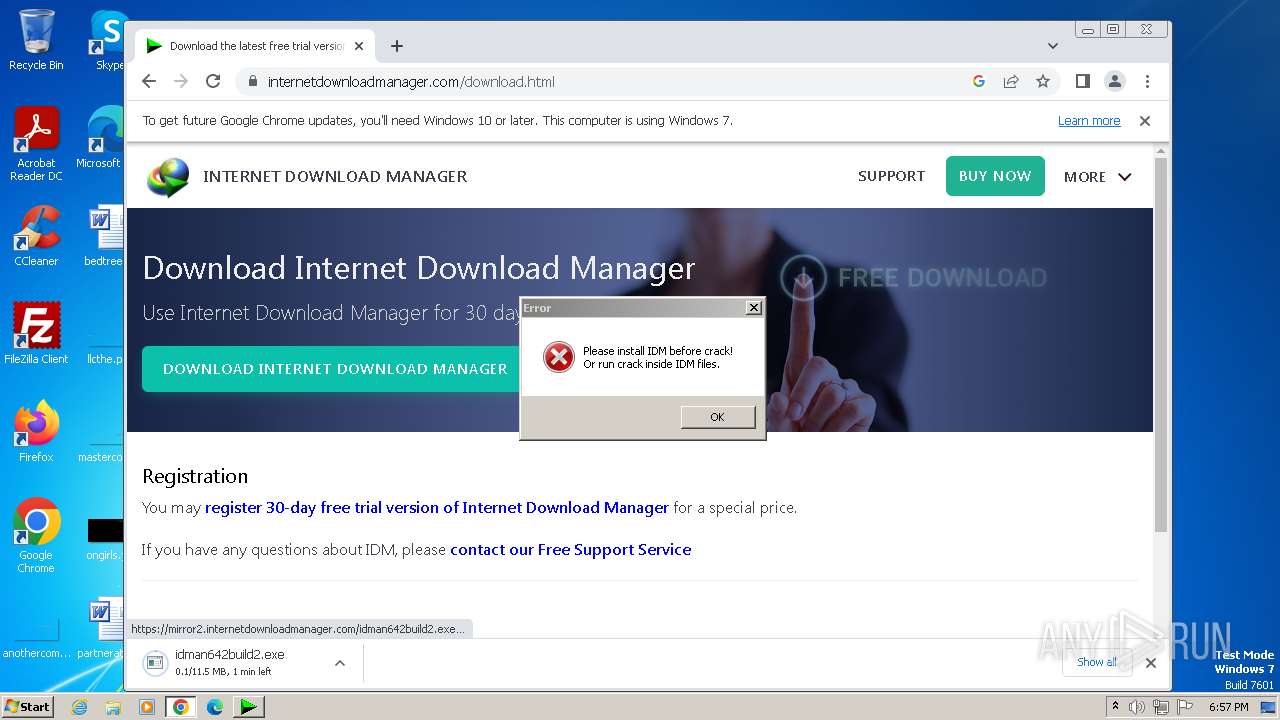
Task: Close the downloads bar
Action: (1151, 662)
